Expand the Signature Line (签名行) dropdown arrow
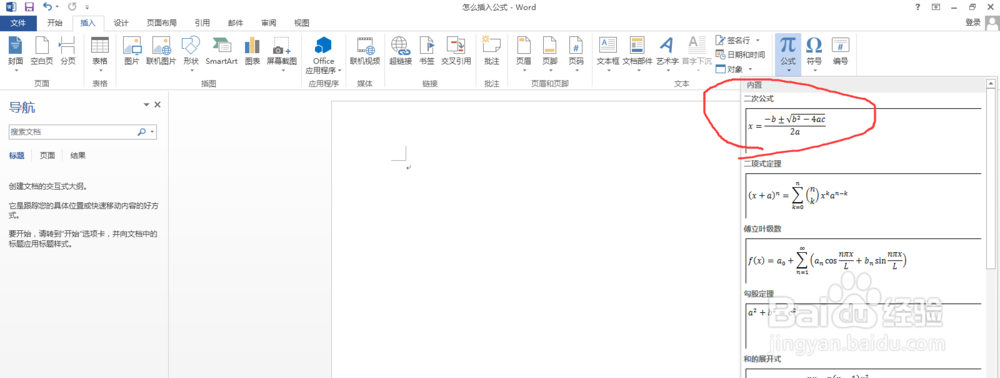Image resolution: width=1000 pixels, height=378 pixels. (758, 40)
